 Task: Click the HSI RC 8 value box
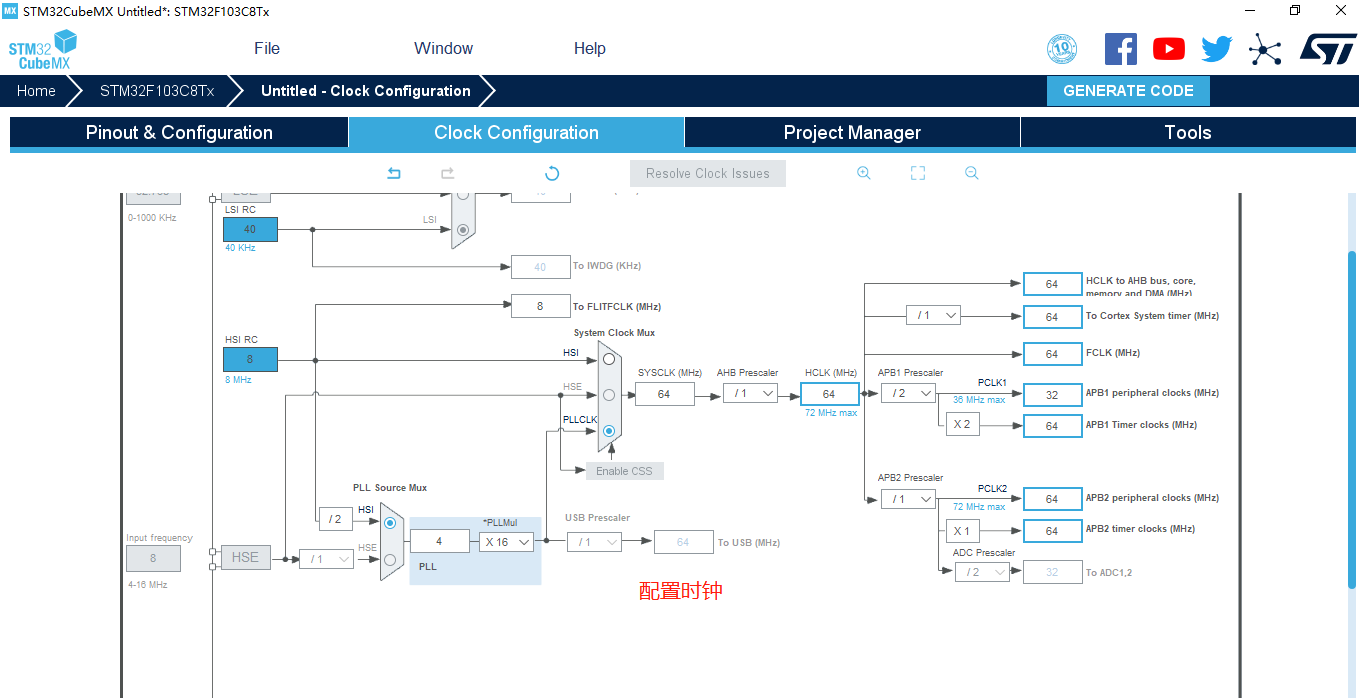(250, 359)
